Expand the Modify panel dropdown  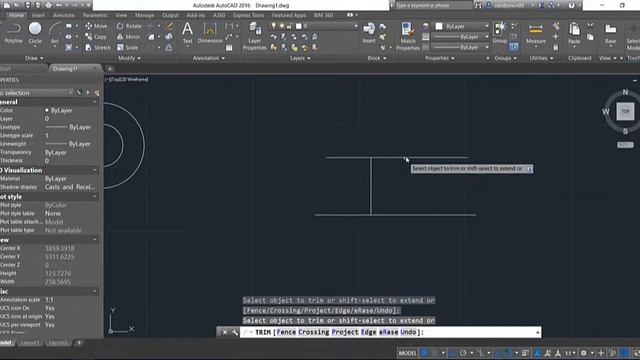(x=129, y=58)
